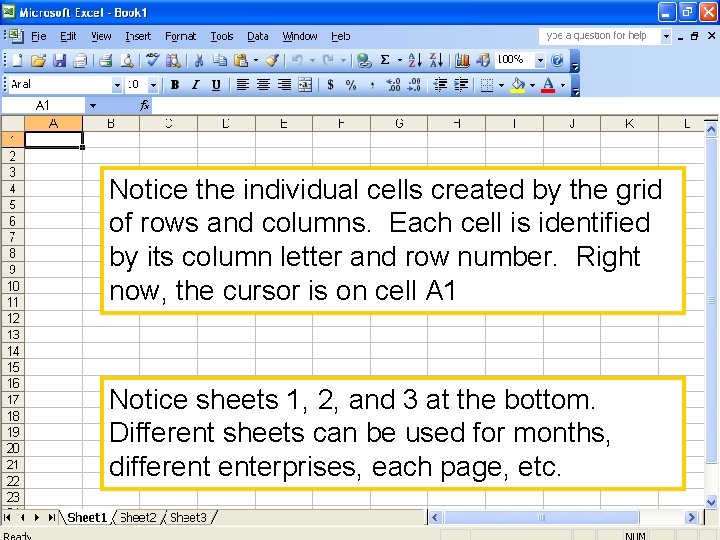Click the horizontal scrollbar right arrow
720x540 pixels.
[691, 518]
